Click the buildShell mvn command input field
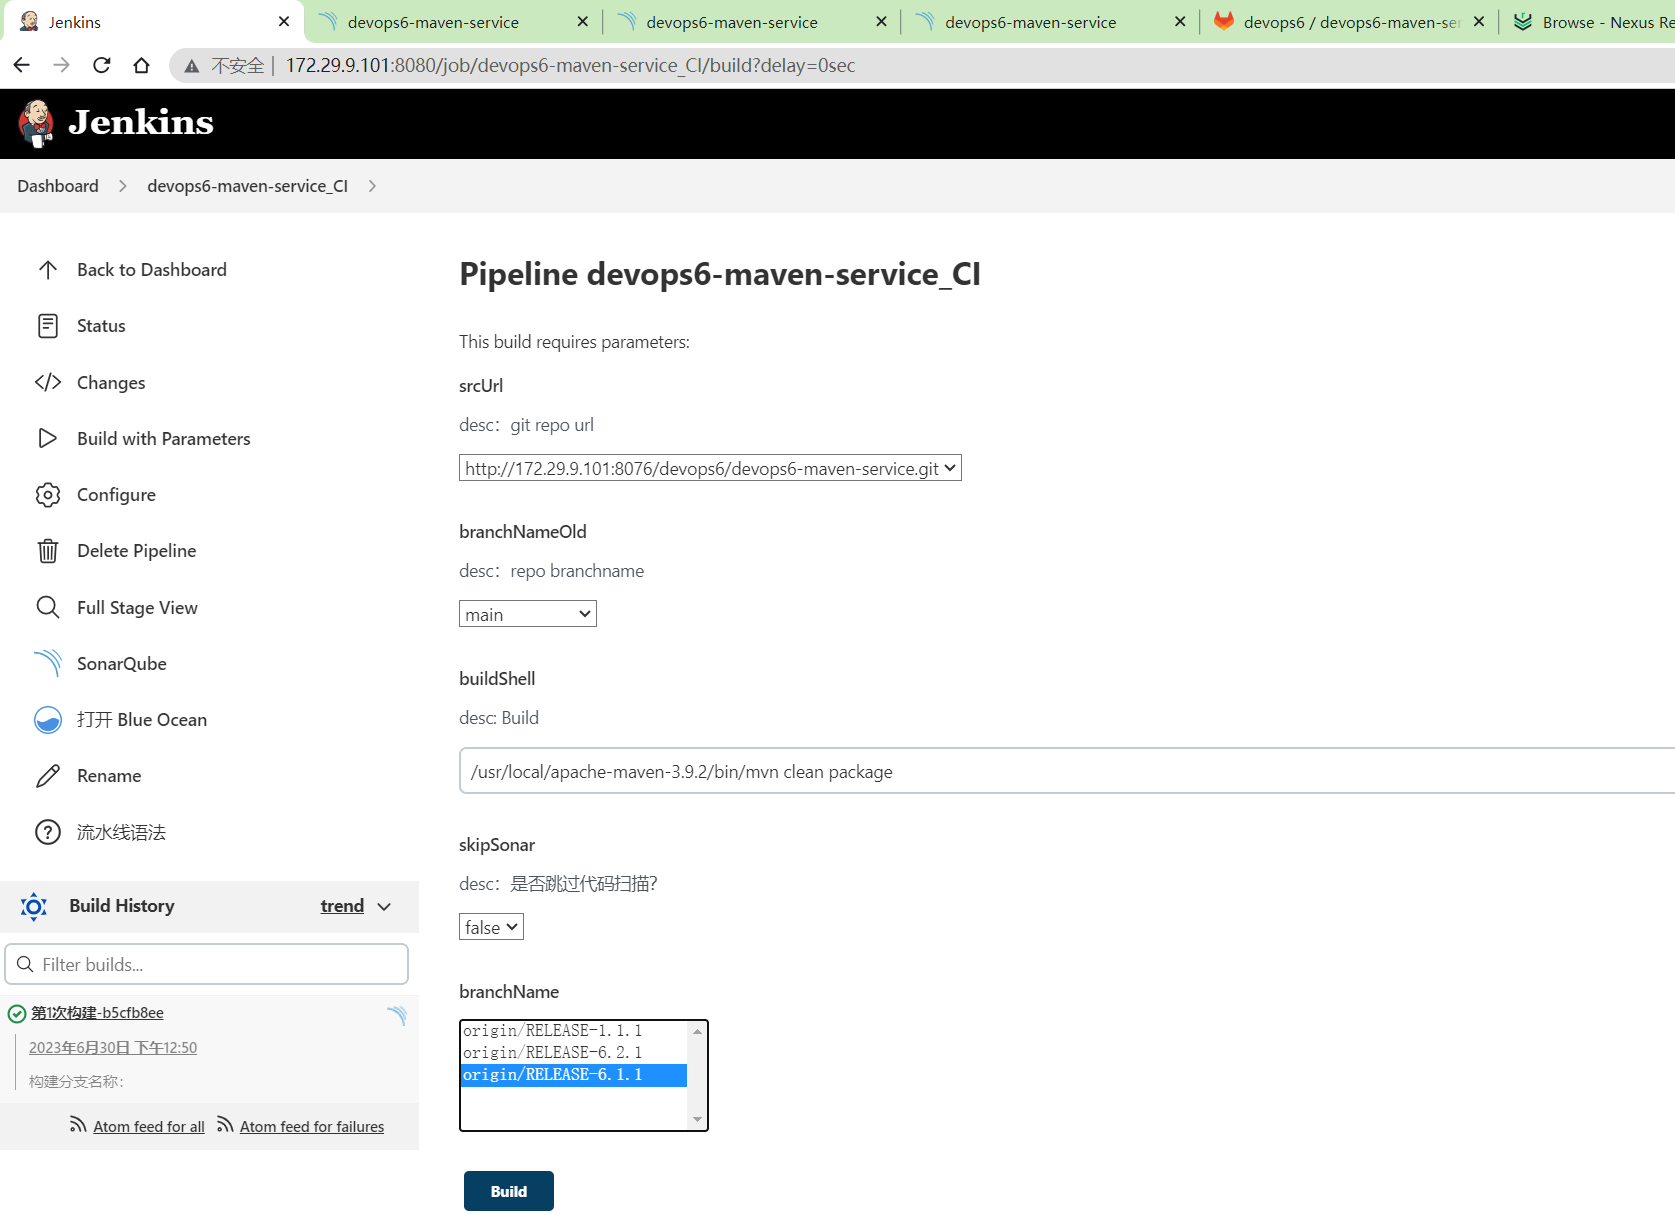 point(1067,771)
